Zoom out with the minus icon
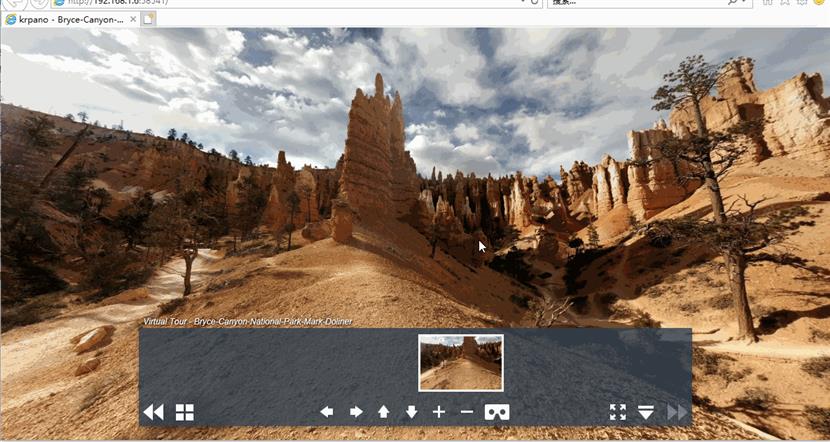The width and height of the screenshot is (830, 442). click(x=466, y=412)
